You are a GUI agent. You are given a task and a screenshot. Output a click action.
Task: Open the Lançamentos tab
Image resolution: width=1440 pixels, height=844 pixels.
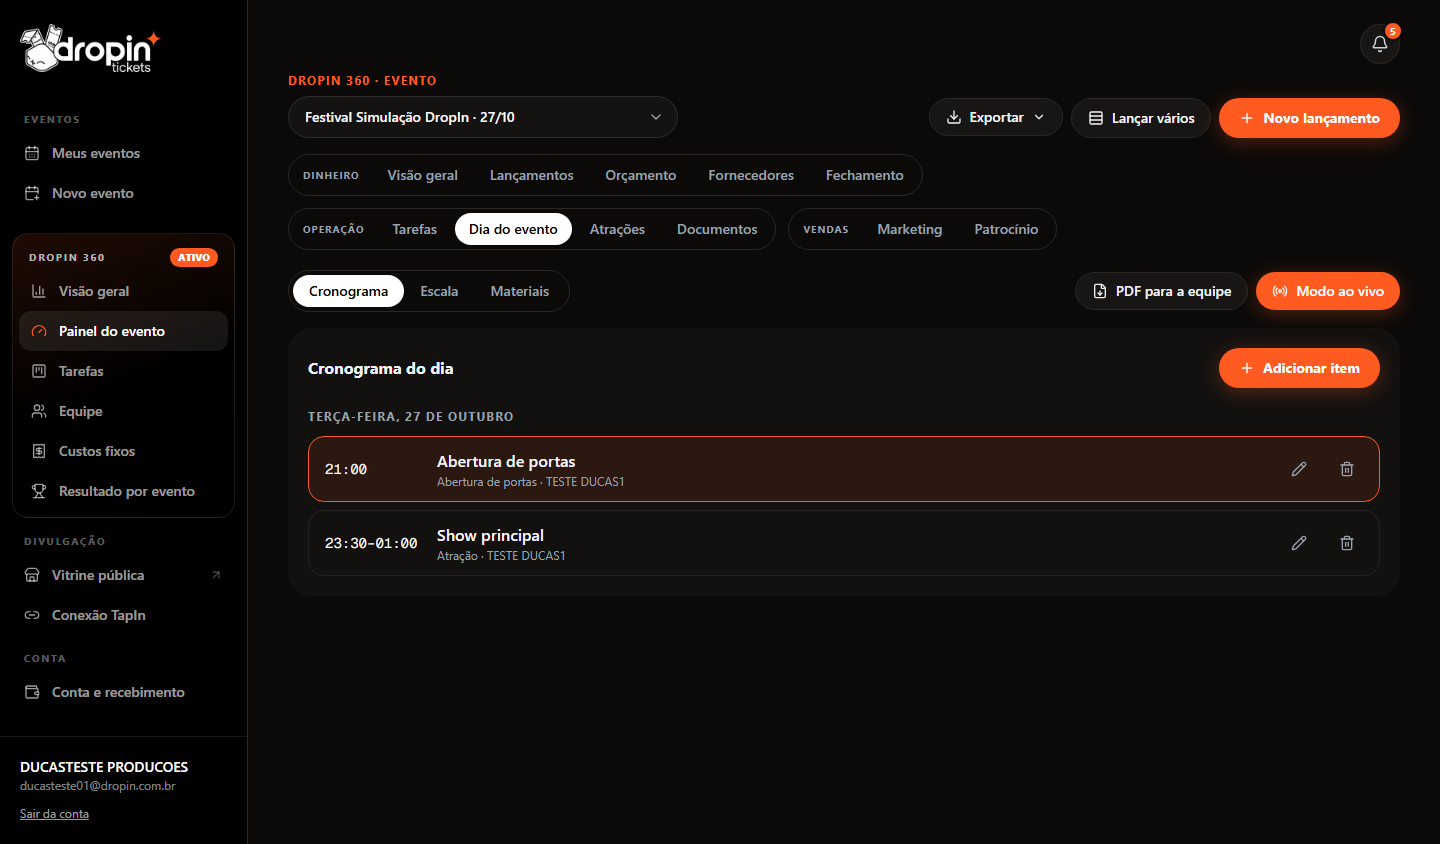532,175
